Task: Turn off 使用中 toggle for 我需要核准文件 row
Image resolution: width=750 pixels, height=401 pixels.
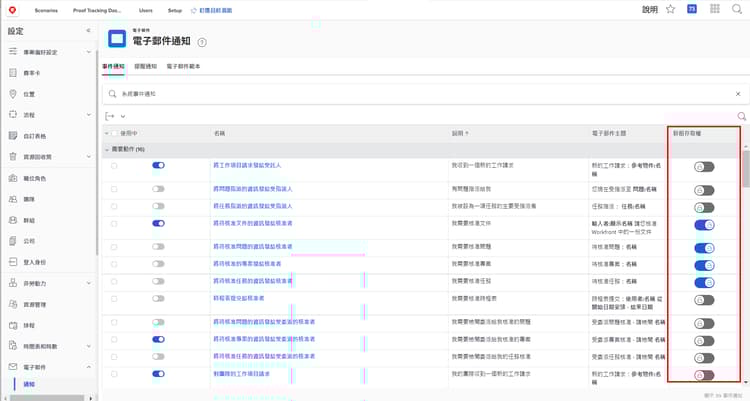Action: click(158, 223)
